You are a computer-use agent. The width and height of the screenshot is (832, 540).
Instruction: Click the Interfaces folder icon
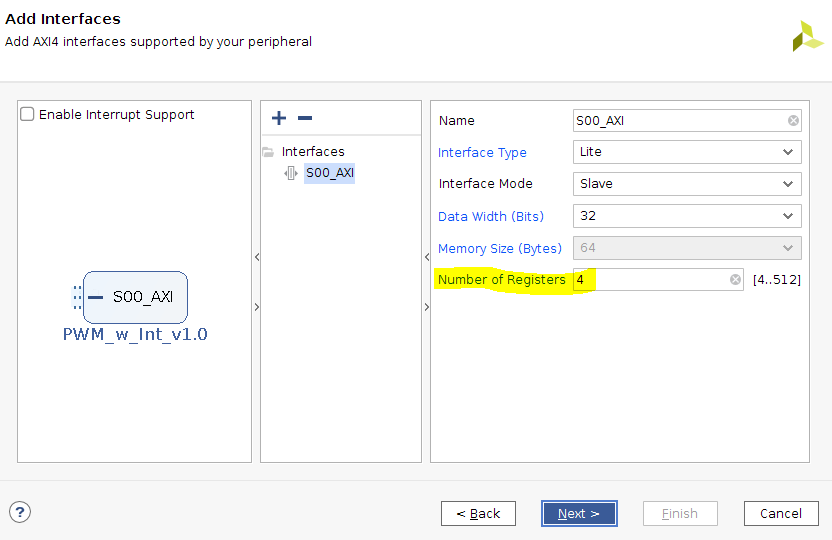tap(268, 152)
